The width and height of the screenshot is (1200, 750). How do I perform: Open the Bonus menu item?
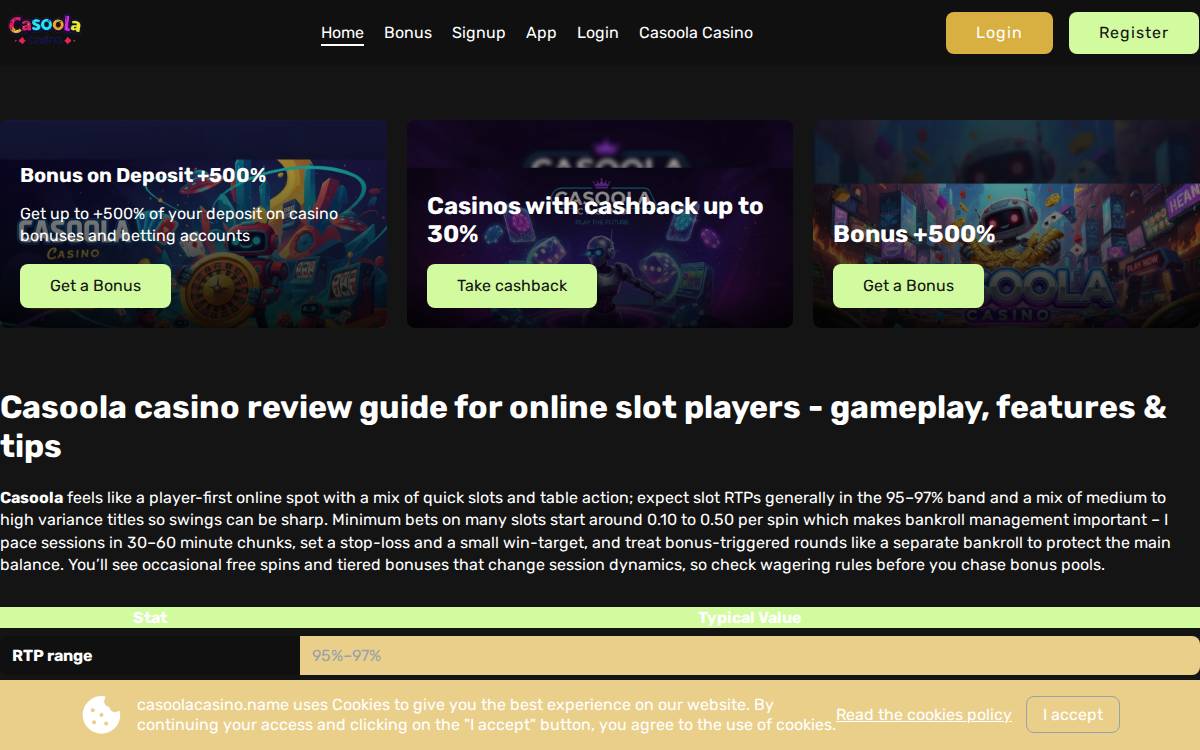[408, 32]
